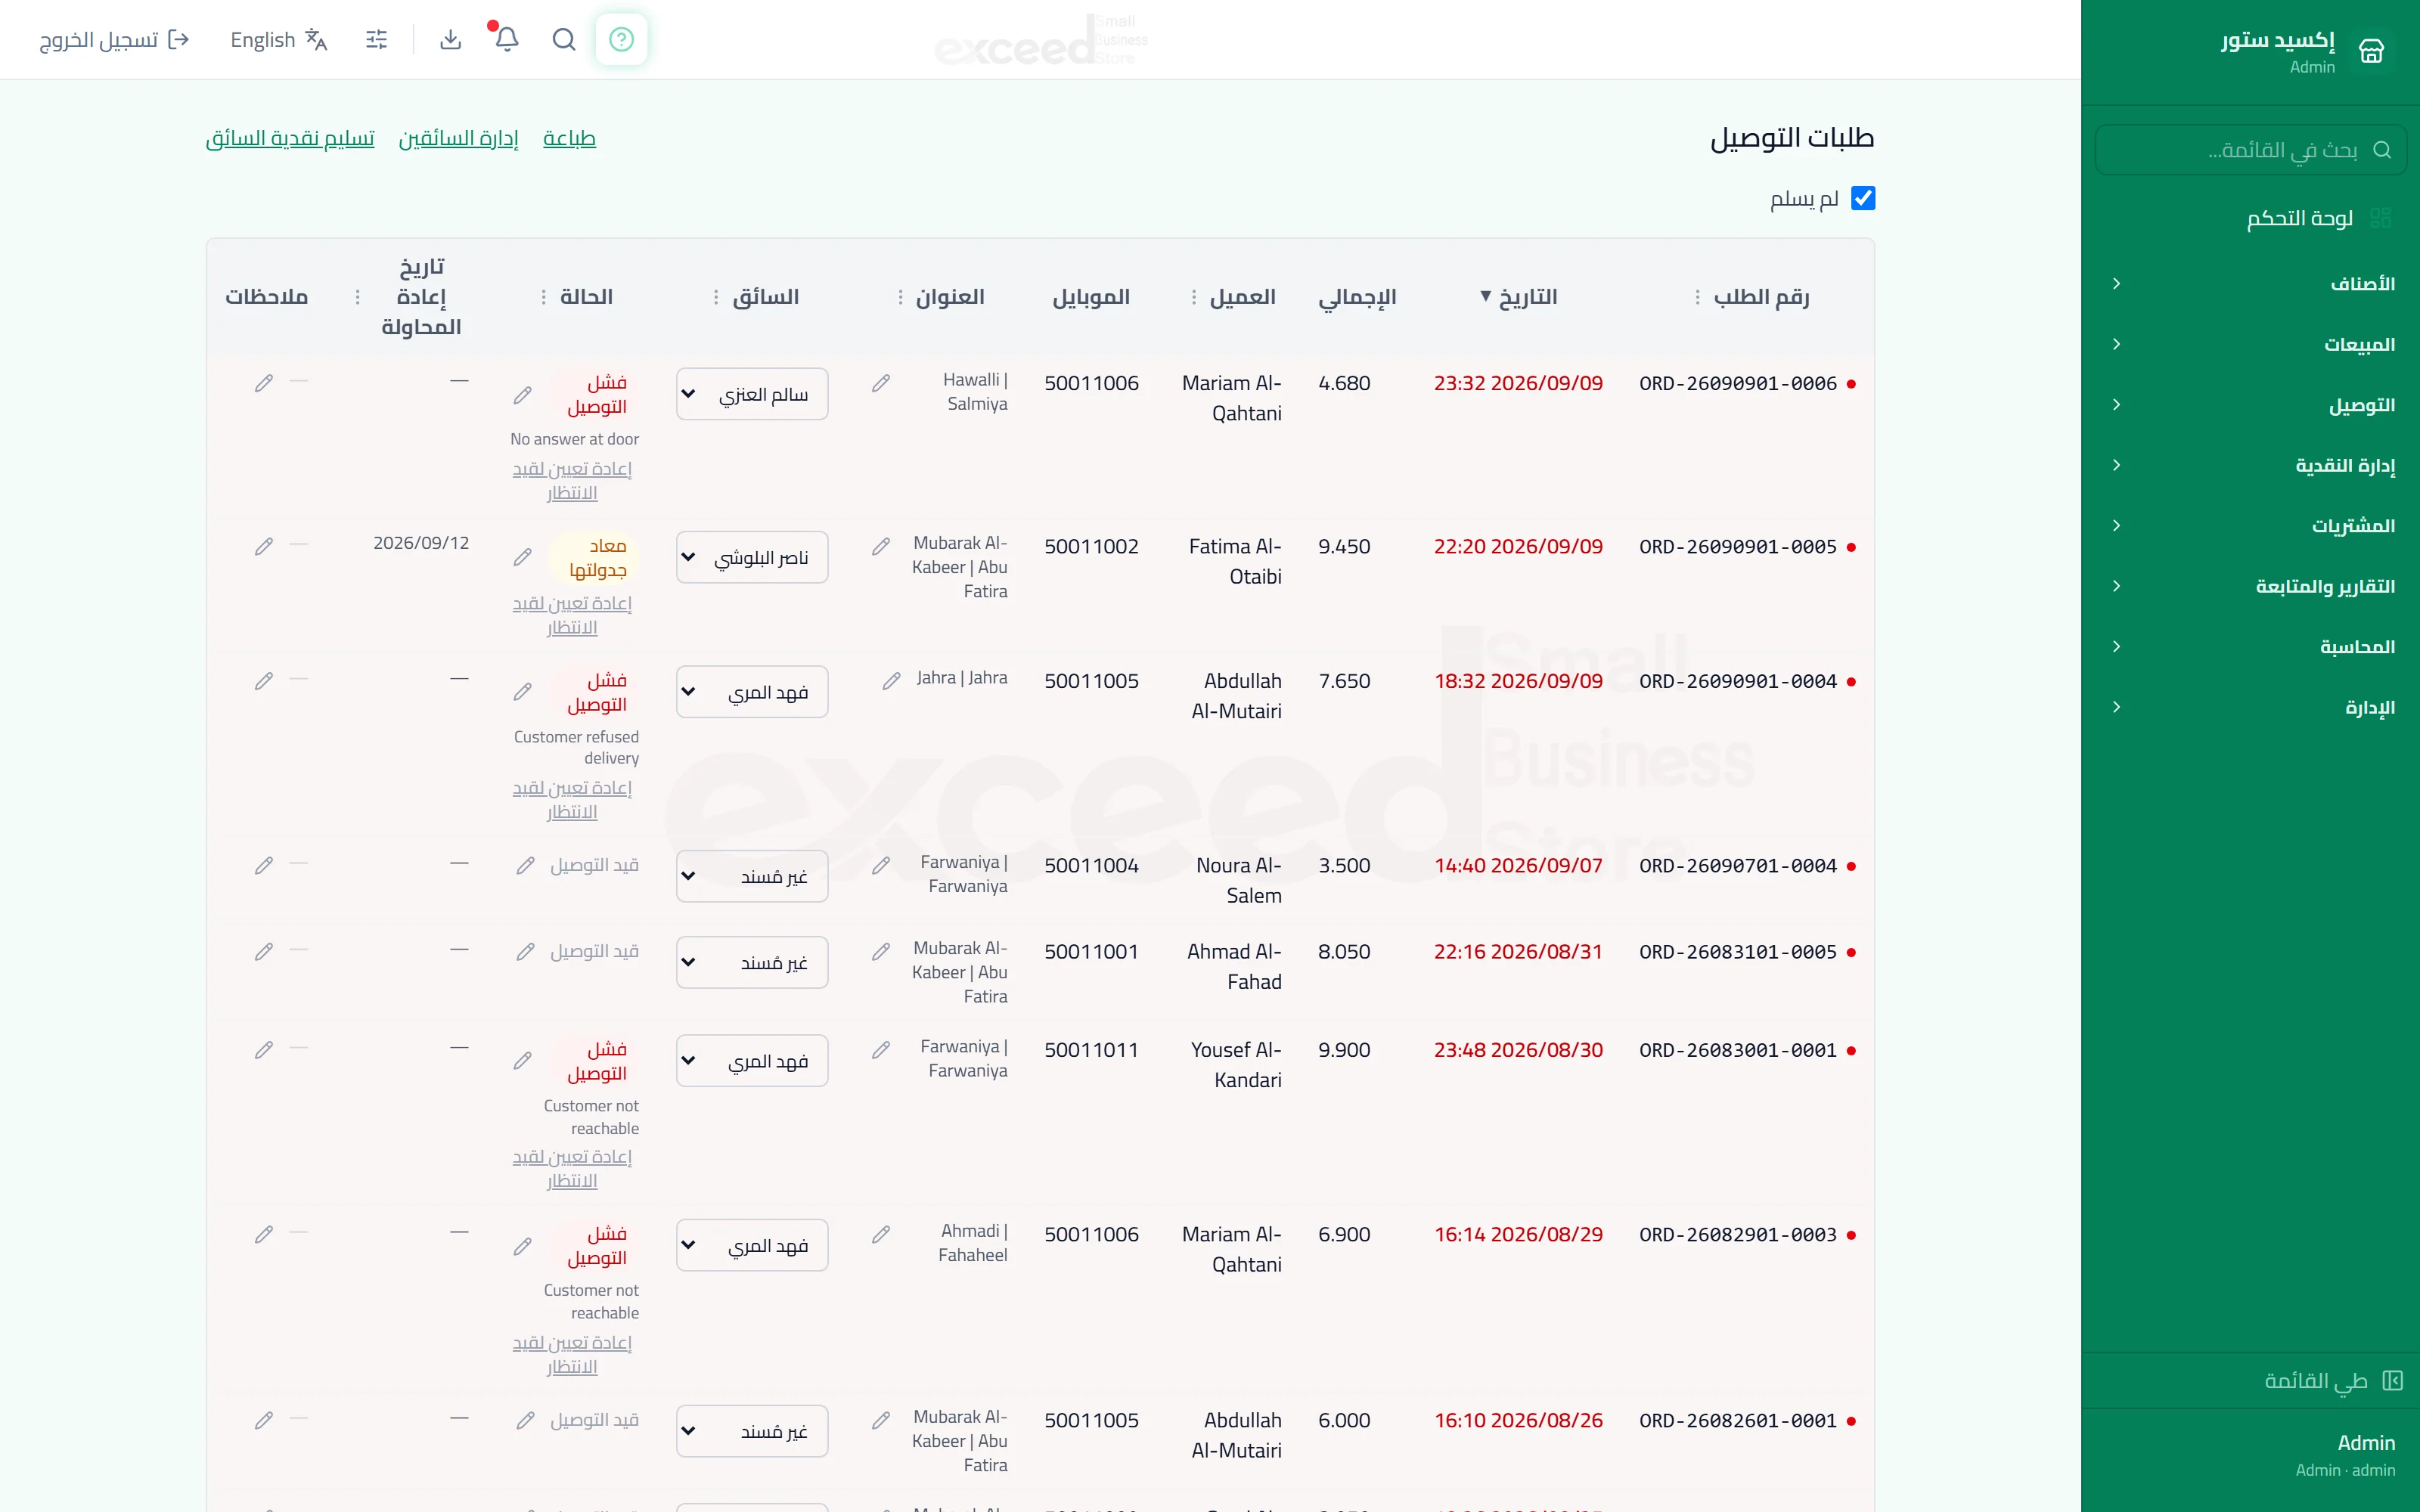Viewport: 2420px width, 1512px height.
Task: Open column menu dots for السائق
Action: (716, 297)
